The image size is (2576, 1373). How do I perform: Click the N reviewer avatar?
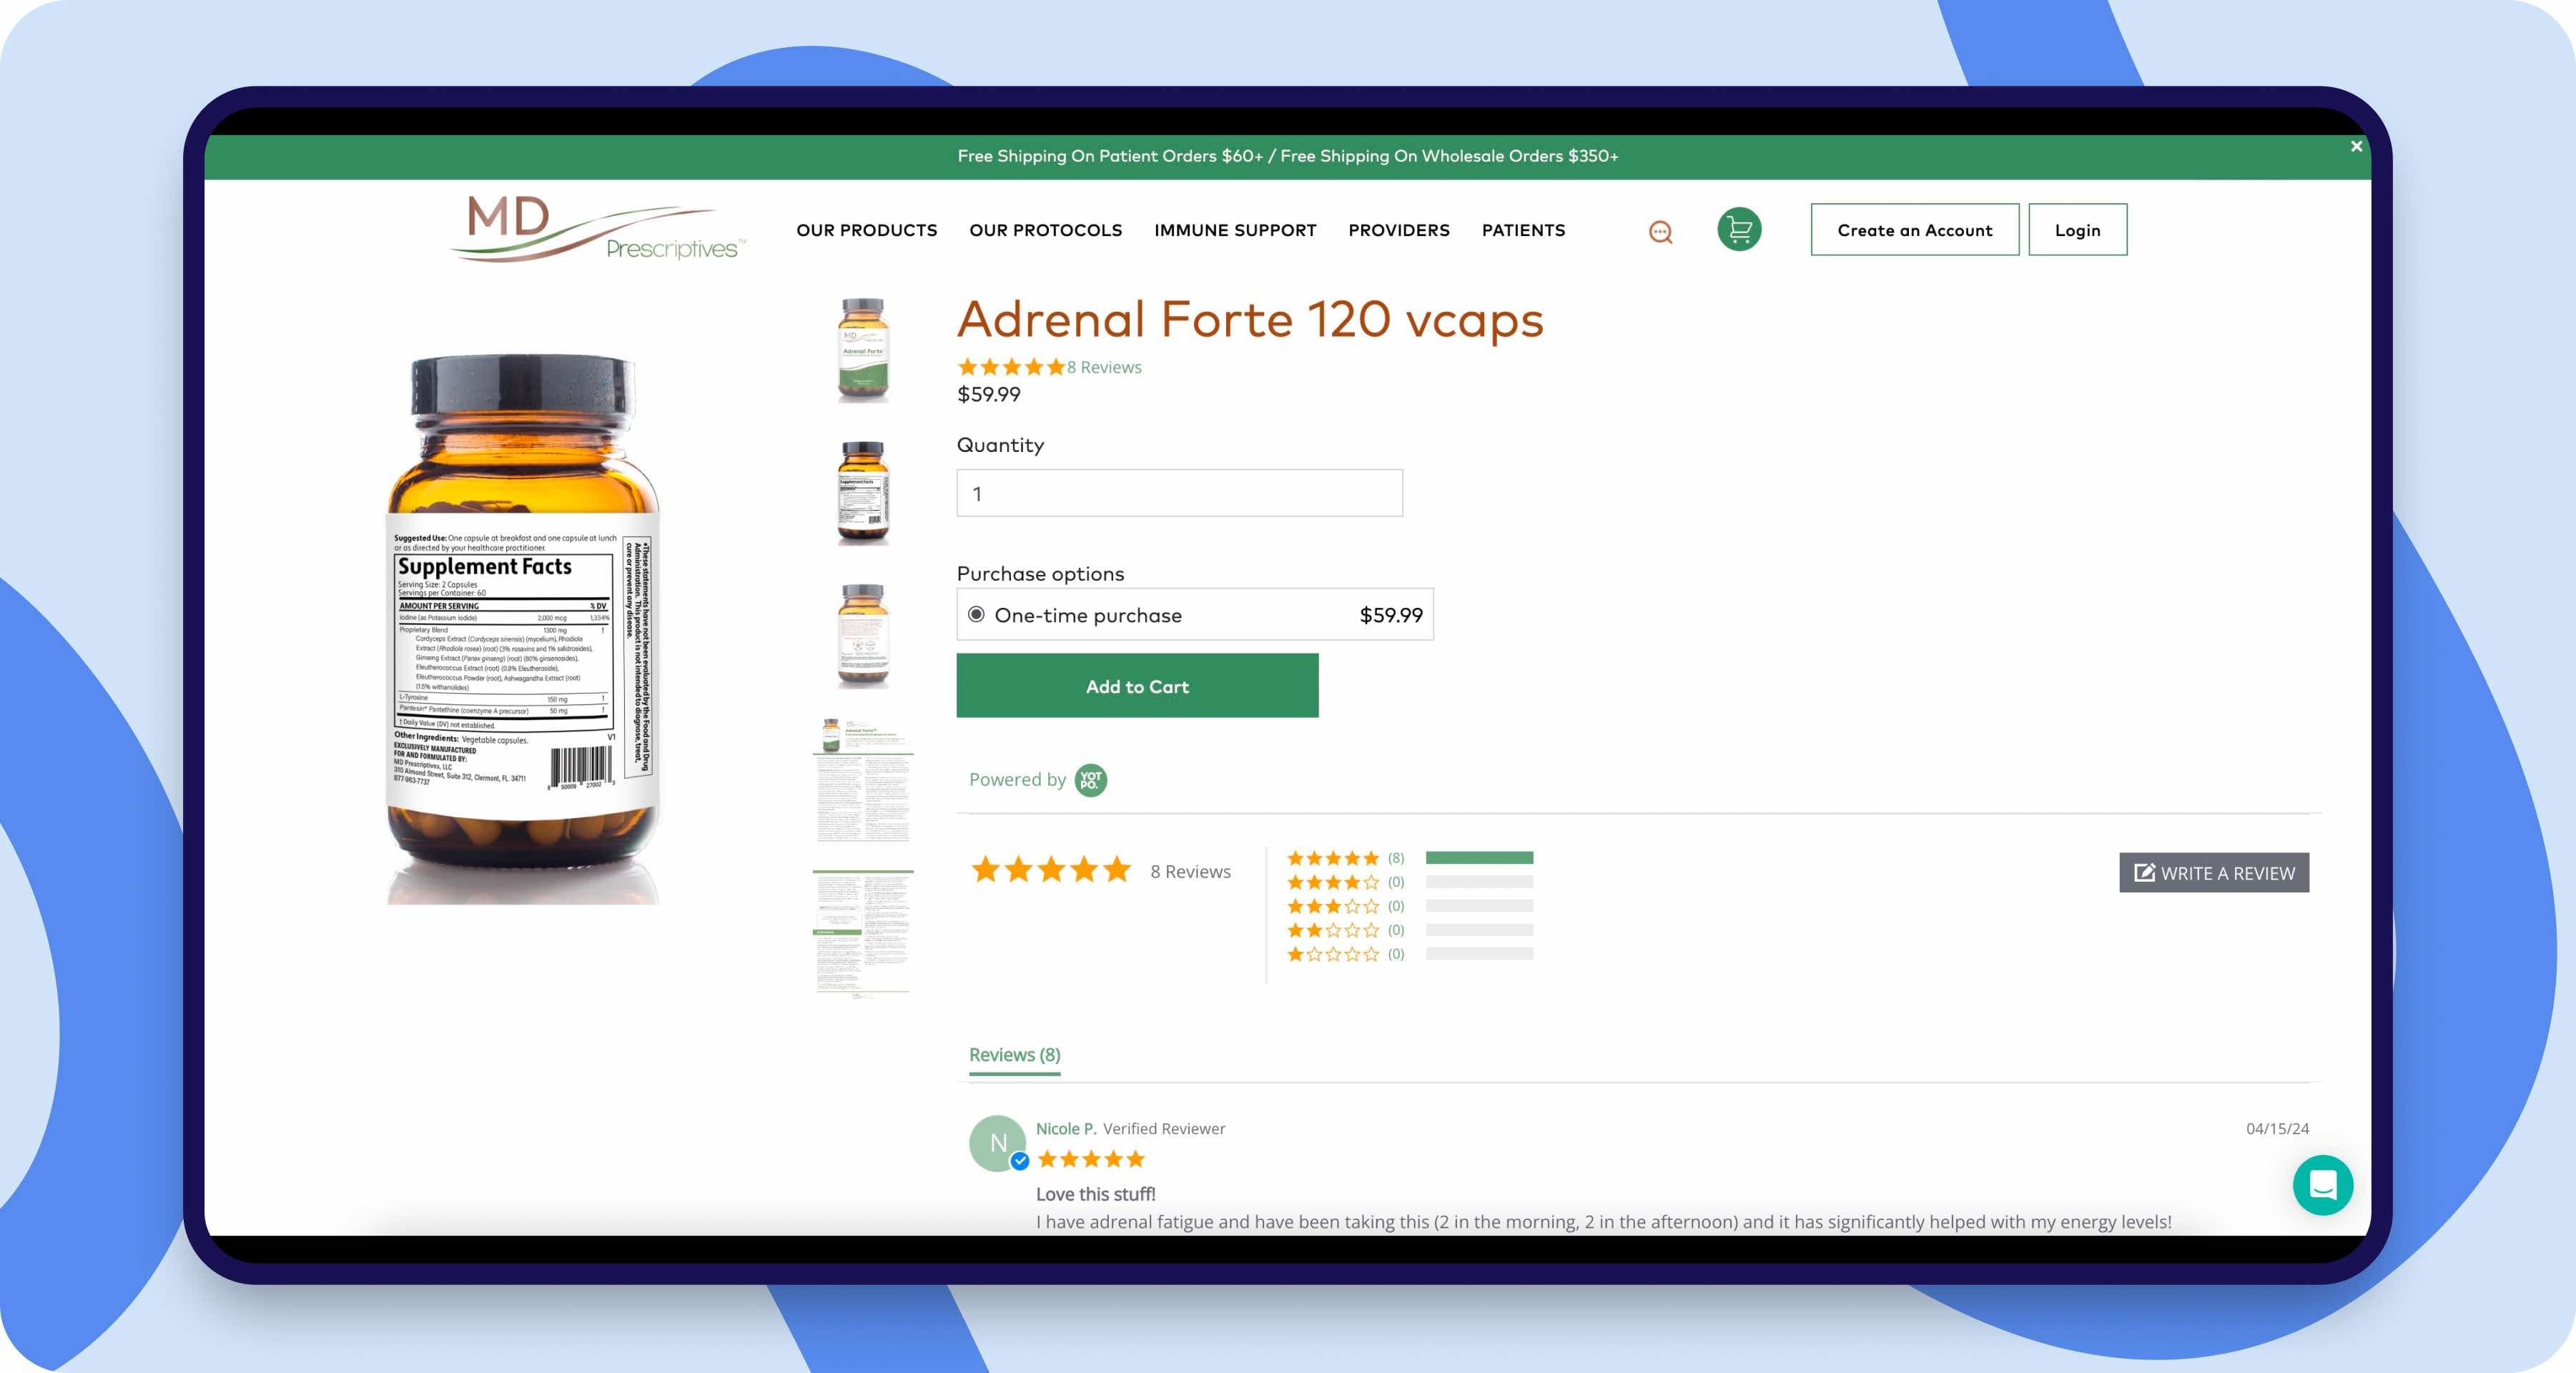[997, 1143]
